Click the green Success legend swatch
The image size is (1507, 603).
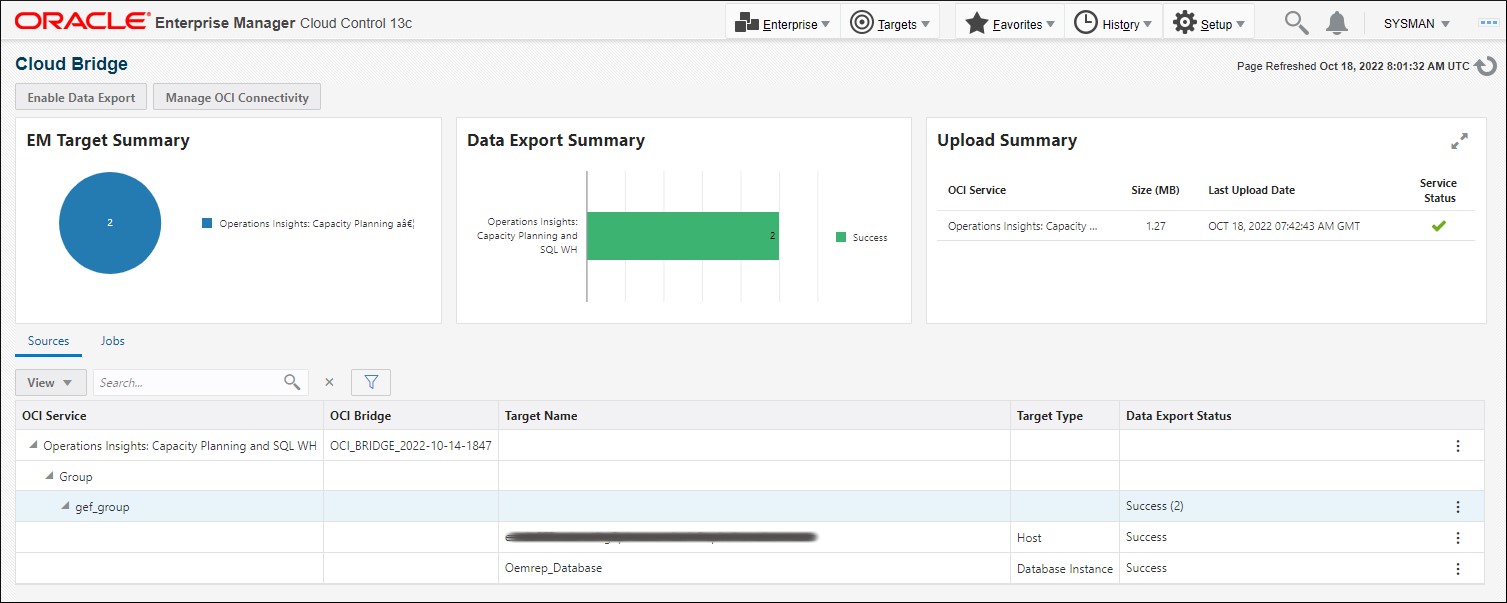coord(841,237)
